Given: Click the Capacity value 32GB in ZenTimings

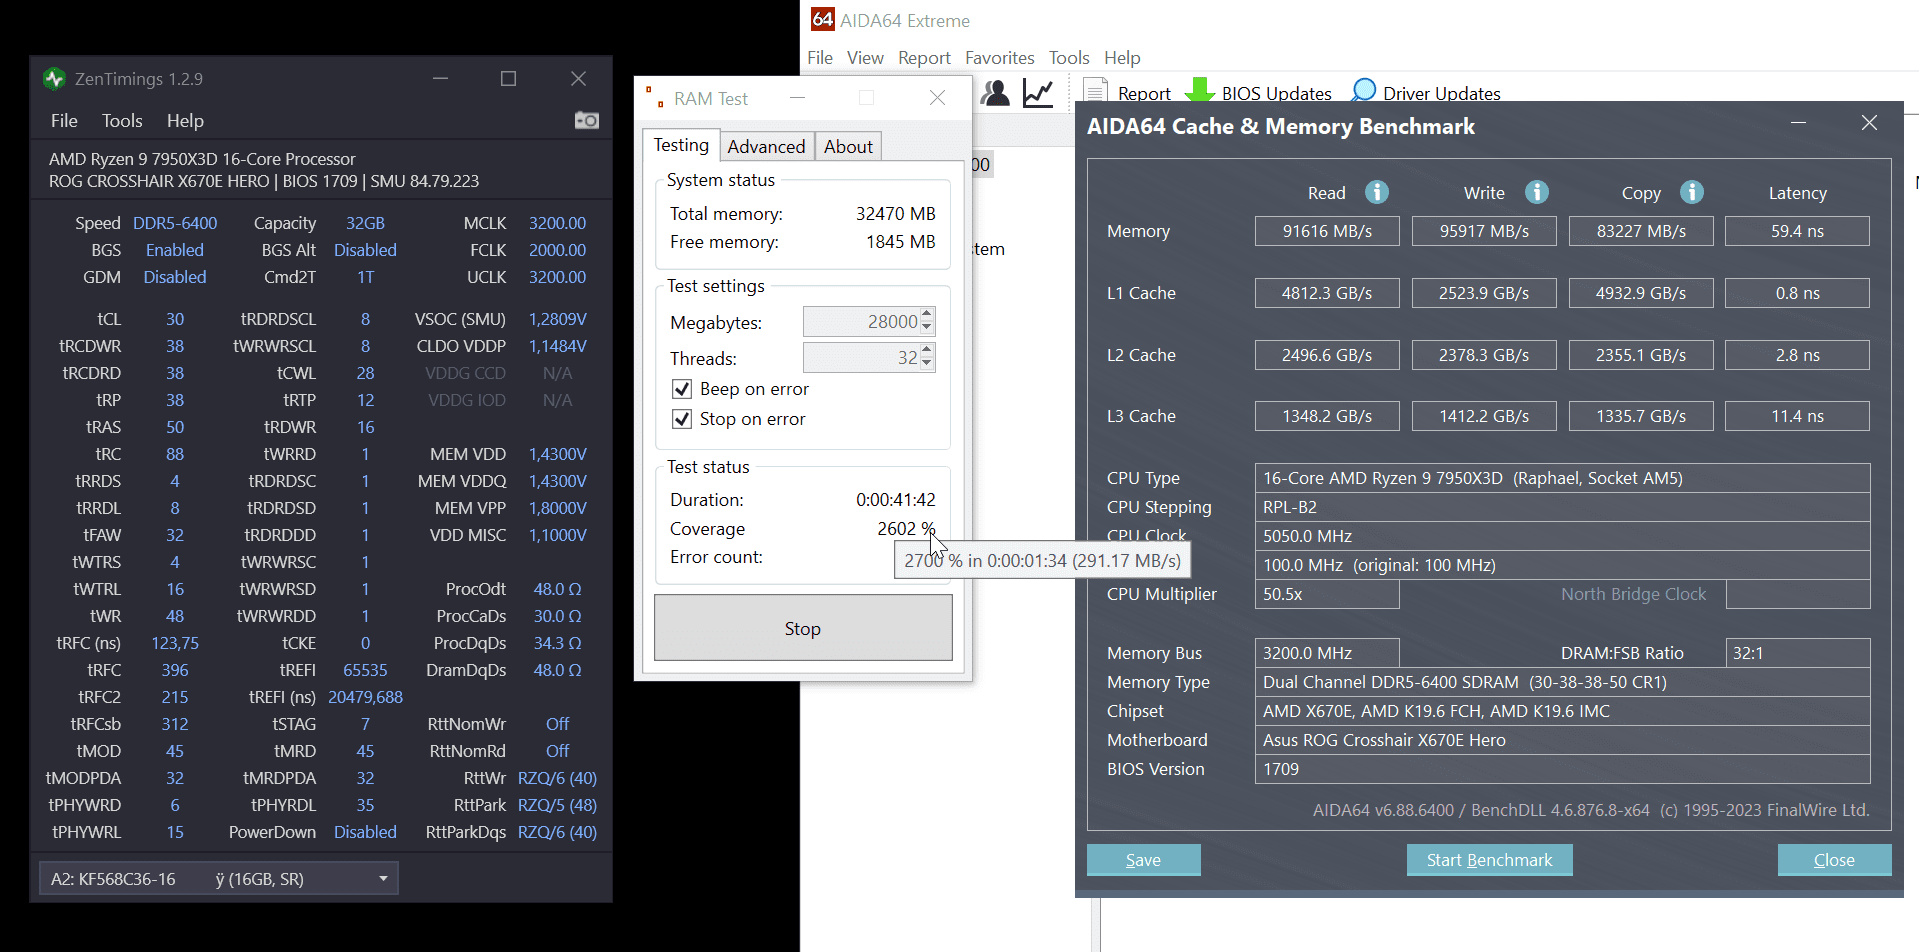Looking at the screenshot, I should (x=365, y=223).
